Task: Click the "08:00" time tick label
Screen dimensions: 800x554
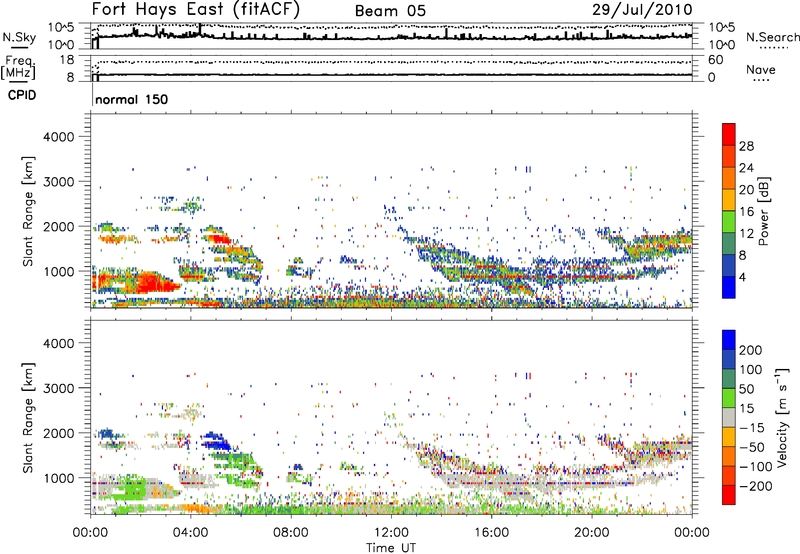Action: [291, 533]
